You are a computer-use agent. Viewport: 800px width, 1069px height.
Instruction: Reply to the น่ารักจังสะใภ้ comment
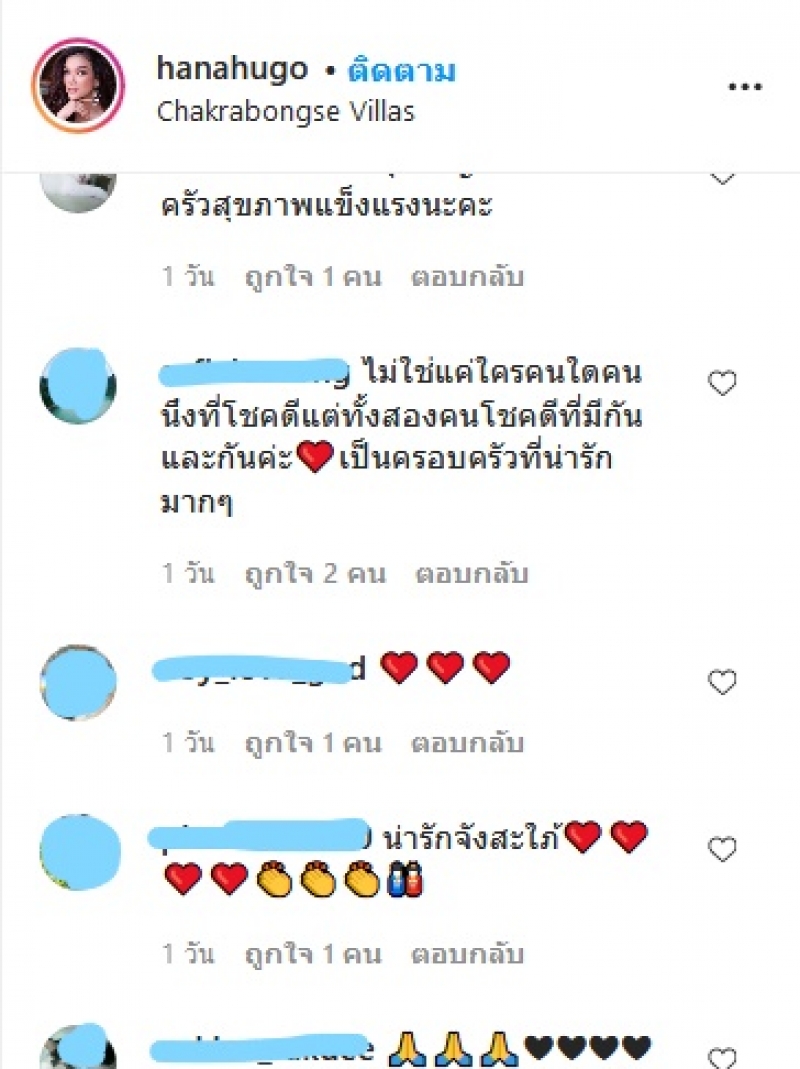tap(466, 953)
